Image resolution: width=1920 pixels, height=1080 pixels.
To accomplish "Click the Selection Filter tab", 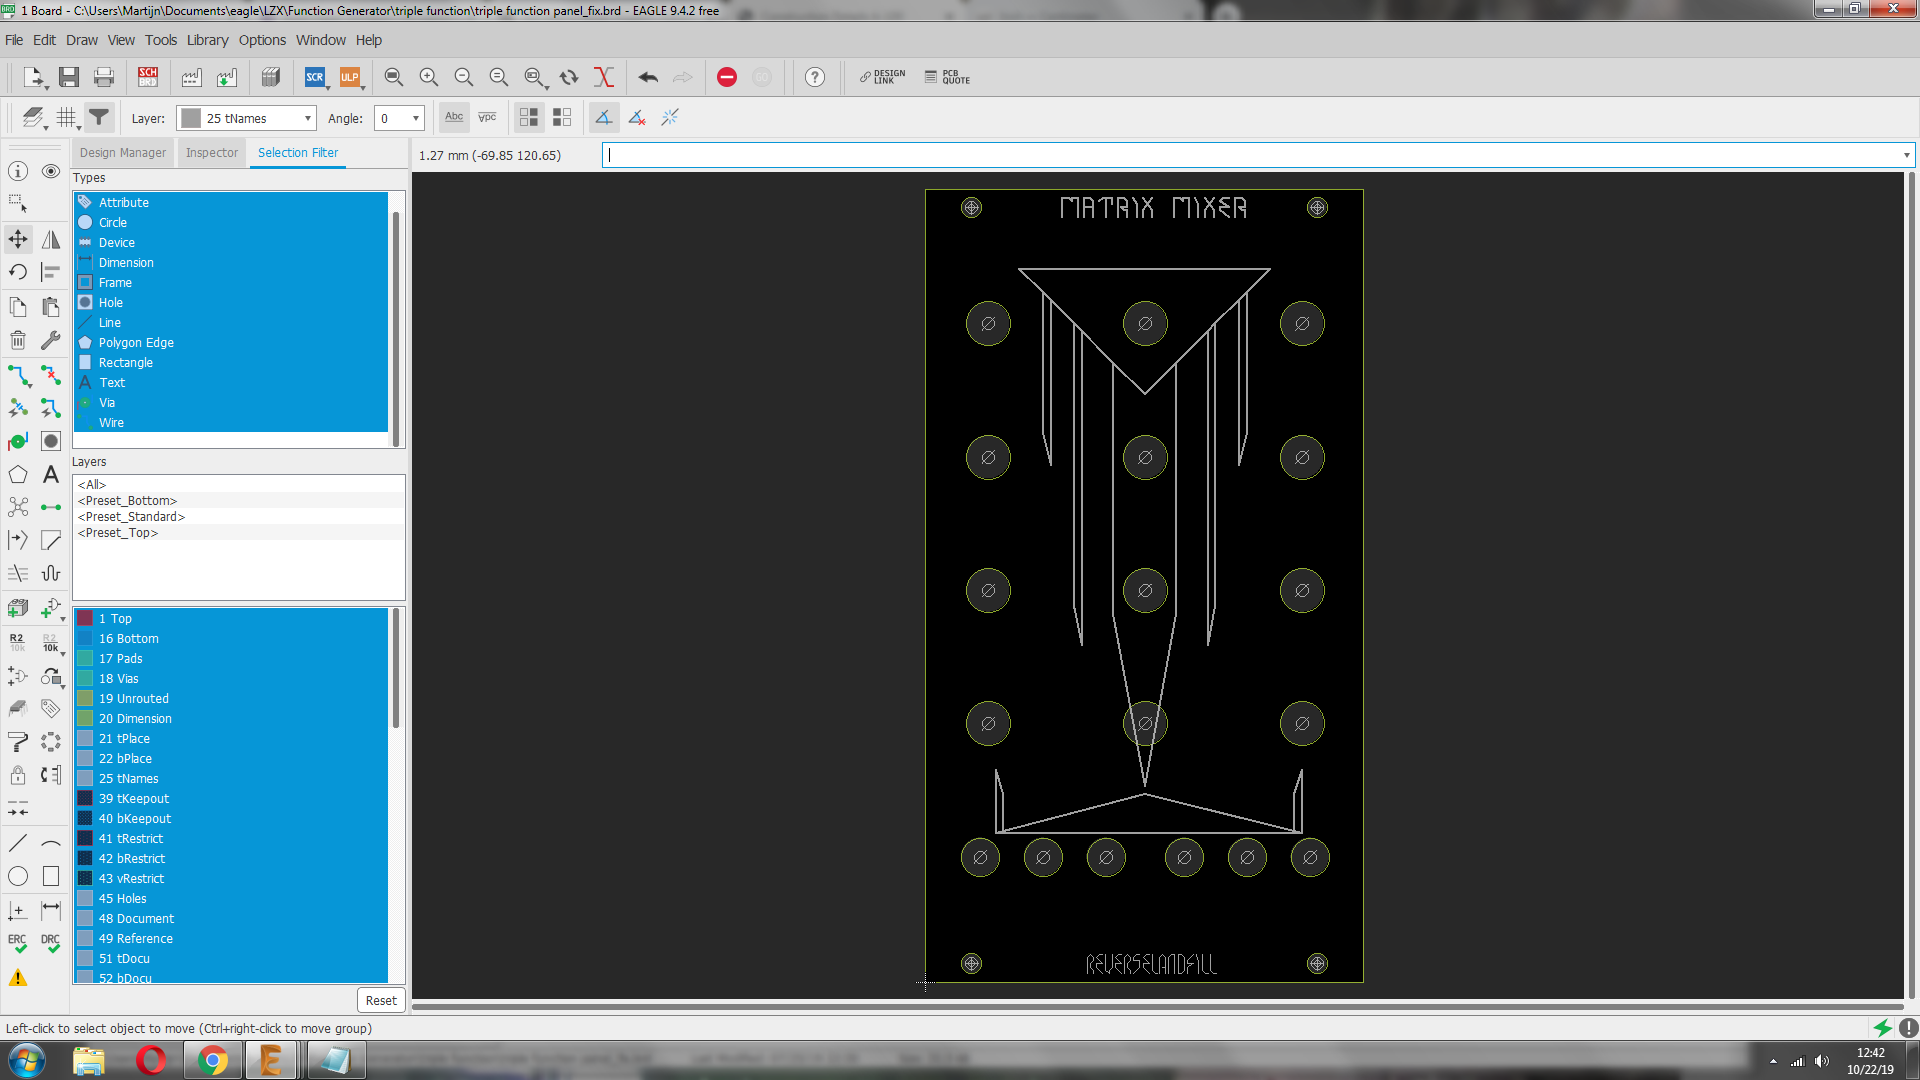I will pos(298,153).
